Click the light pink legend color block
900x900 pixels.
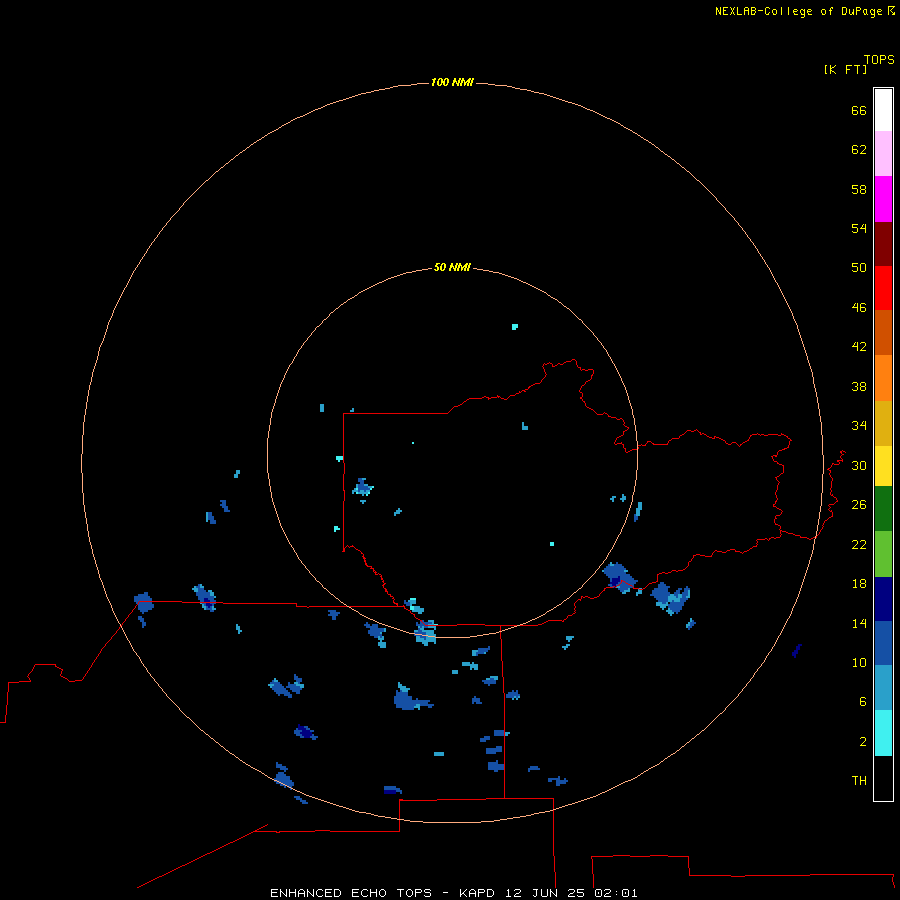[x=883, y=153]
